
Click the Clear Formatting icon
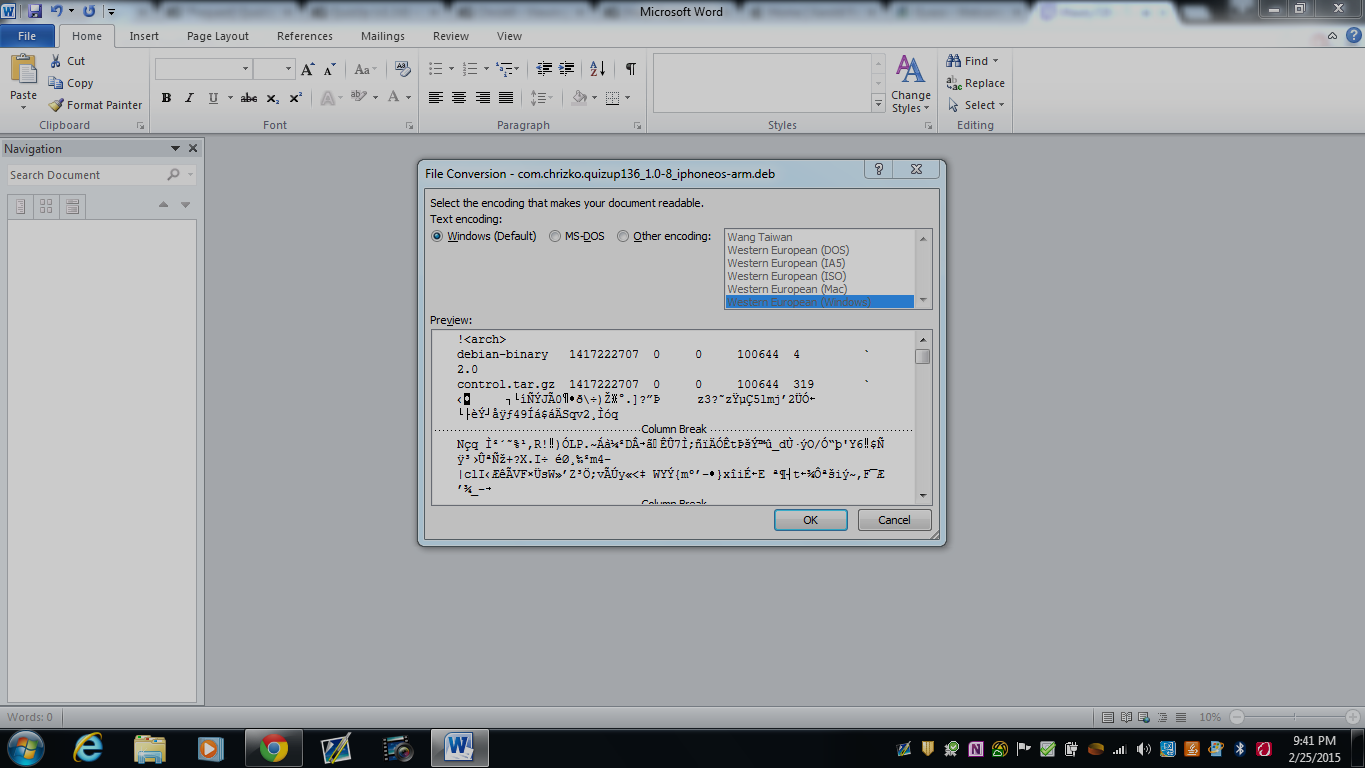(403, 69)
